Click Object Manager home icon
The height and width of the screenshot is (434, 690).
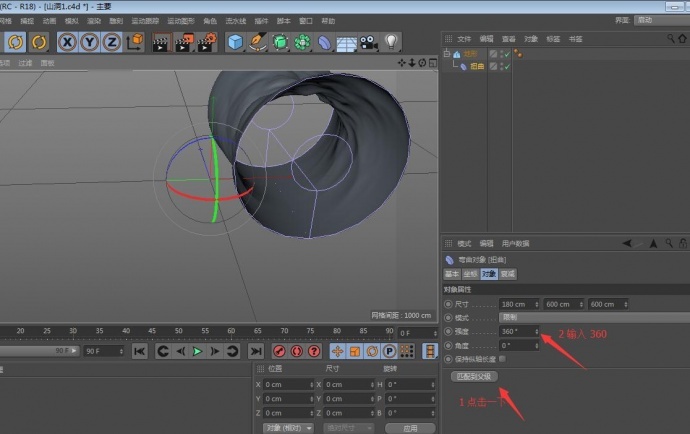[x=682, y=39]
